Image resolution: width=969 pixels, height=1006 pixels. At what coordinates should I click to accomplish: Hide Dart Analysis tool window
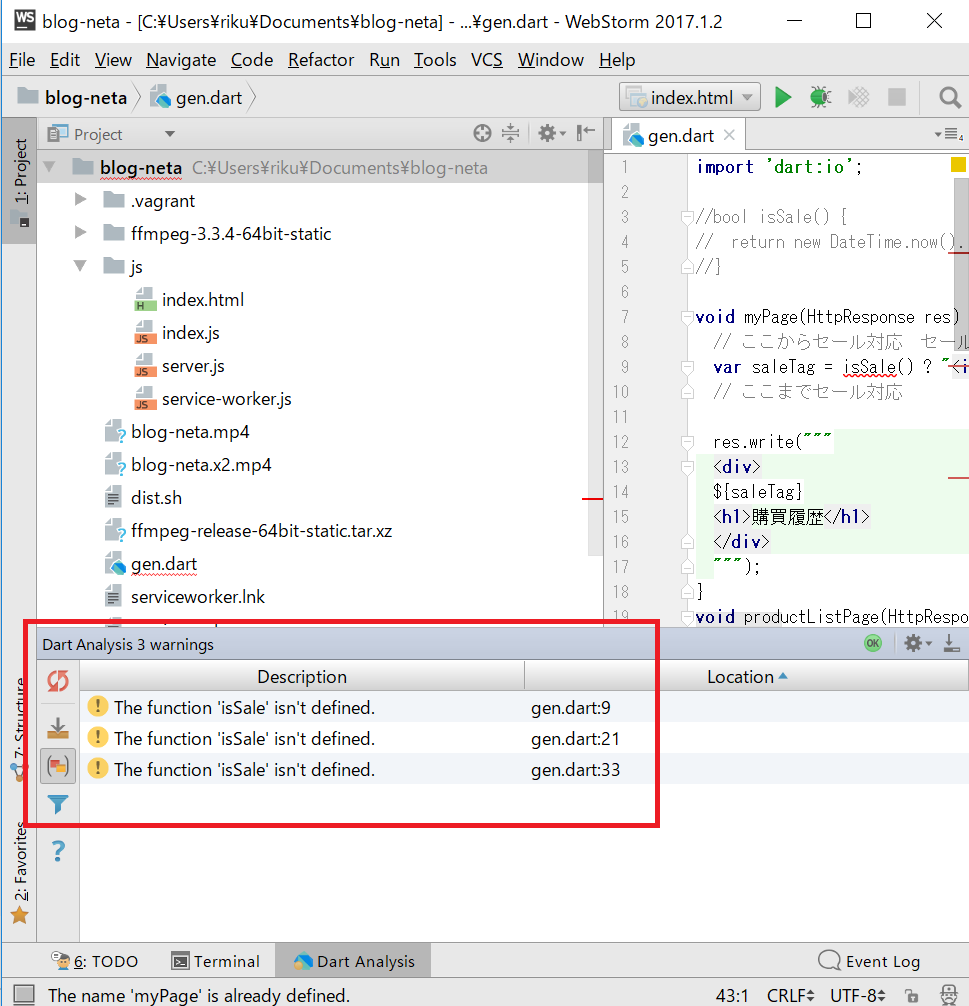tap(951, 643)
